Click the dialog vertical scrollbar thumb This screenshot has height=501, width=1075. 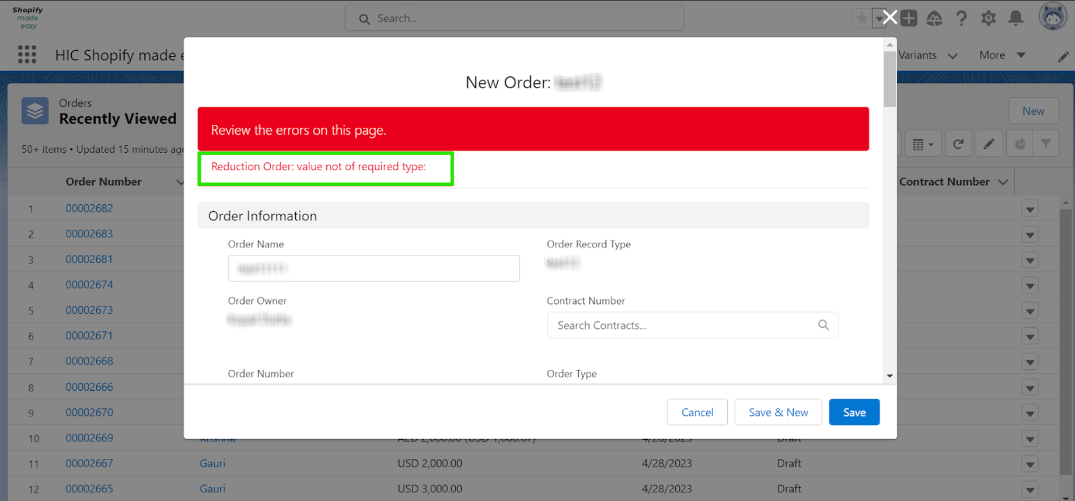[x=890, y=79]
